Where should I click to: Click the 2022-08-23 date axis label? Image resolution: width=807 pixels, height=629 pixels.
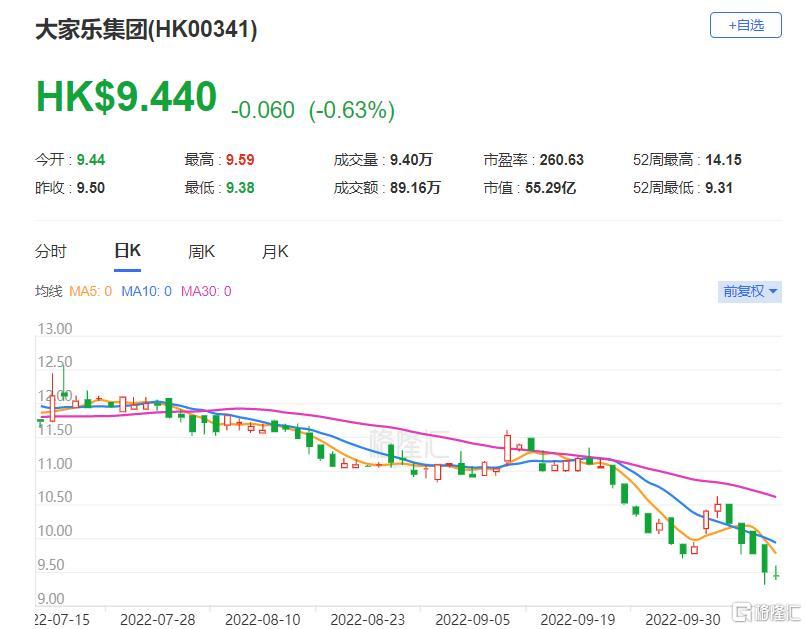(x=367, y=619)
